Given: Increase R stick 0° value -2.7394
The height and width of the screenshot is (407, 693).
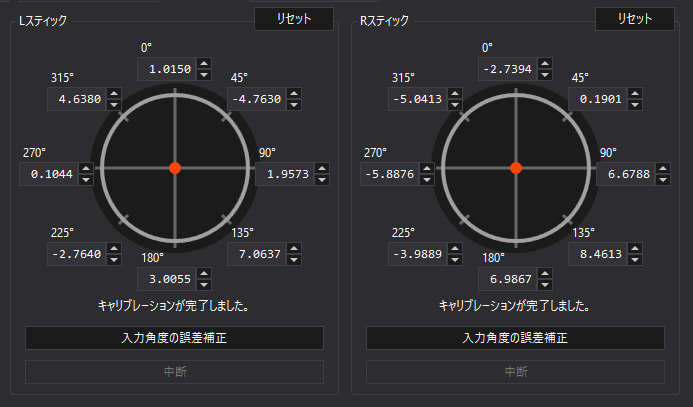Looking at the screenshot, I should (x=545, y=64).
